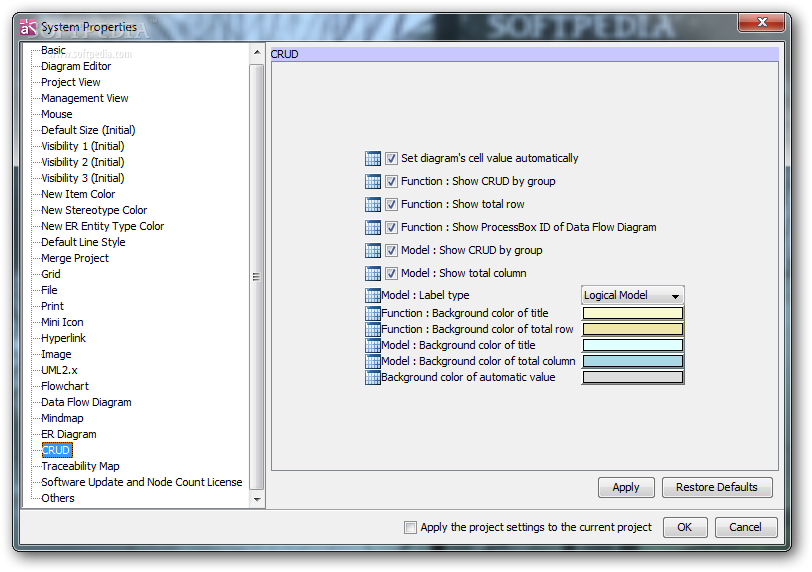Toggle 'Model : Show total column' checkbox
The height and width of the screenshot is (572, 812).
(392, 273)
